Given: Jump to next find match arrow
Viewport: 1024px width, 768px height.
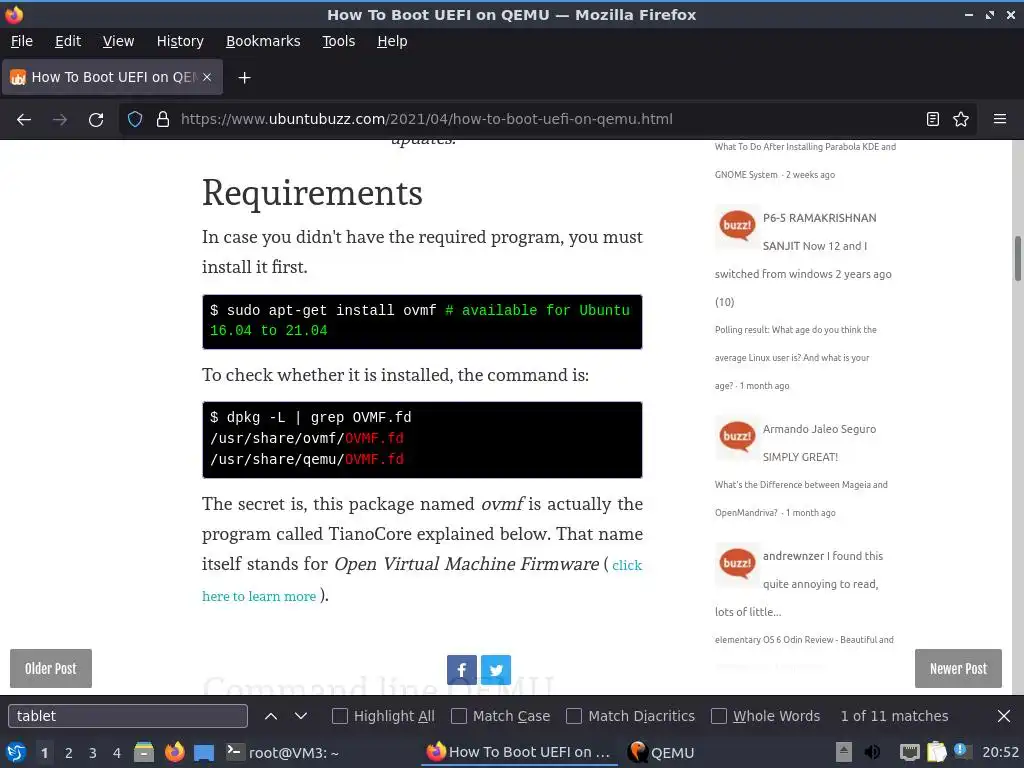Looking at the screenshot, I should [x=301, y=716].
